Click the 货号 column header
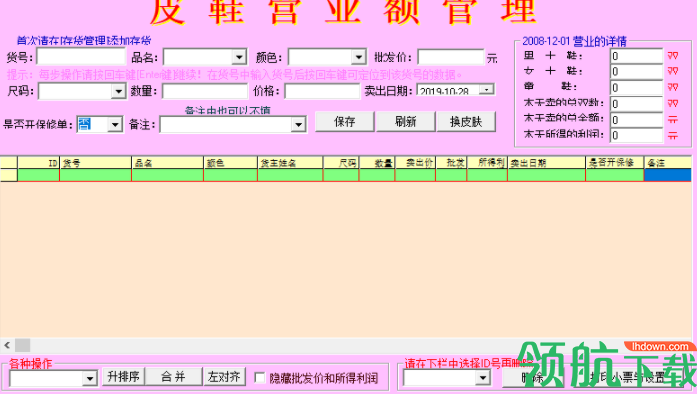 tap(96, 163)
